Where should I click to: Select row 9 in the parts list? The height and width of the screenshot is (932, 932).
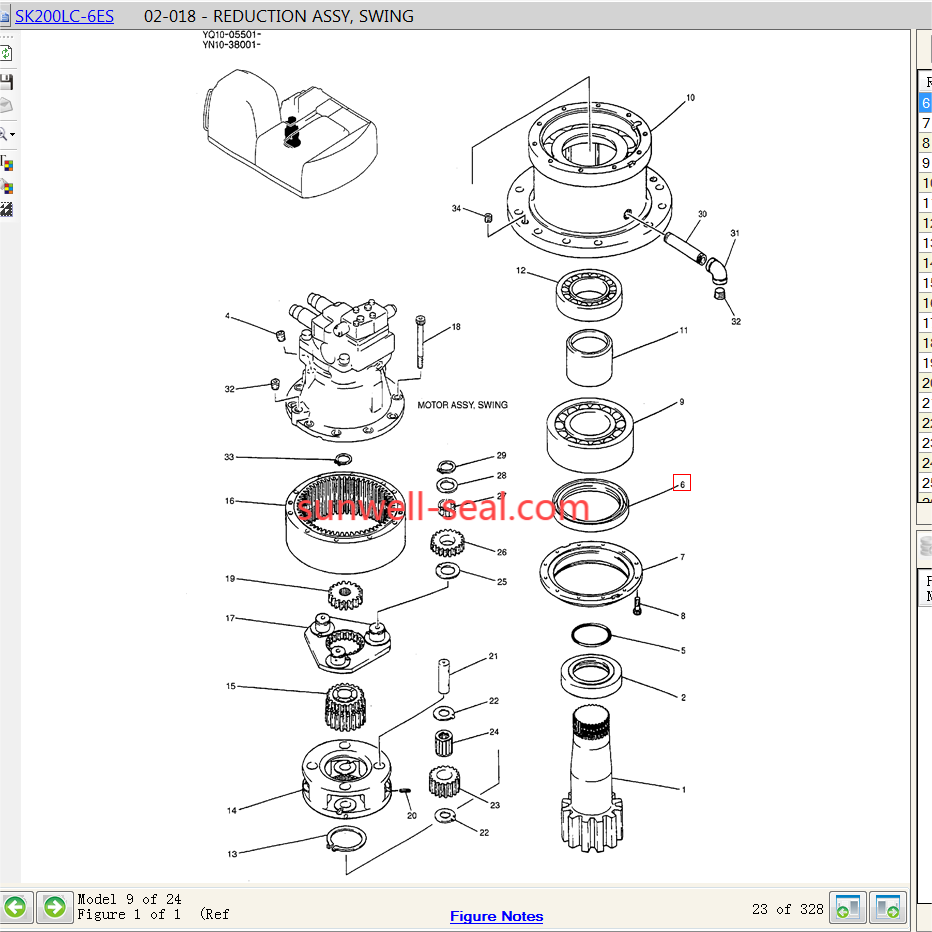coord(926,163)
